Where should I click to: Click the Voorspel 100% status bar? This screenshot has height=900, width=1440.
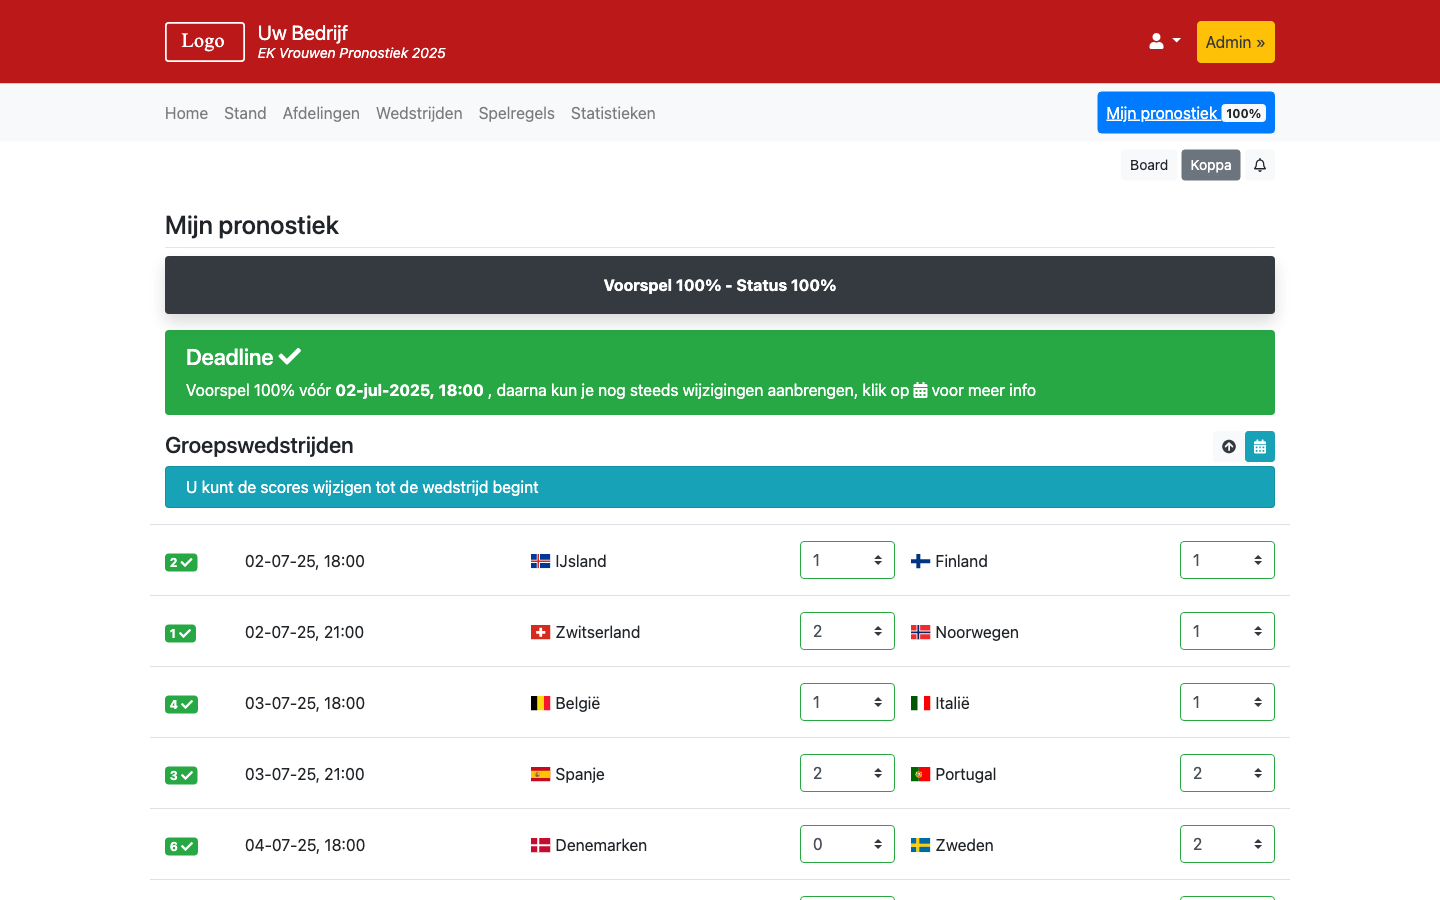720,285
